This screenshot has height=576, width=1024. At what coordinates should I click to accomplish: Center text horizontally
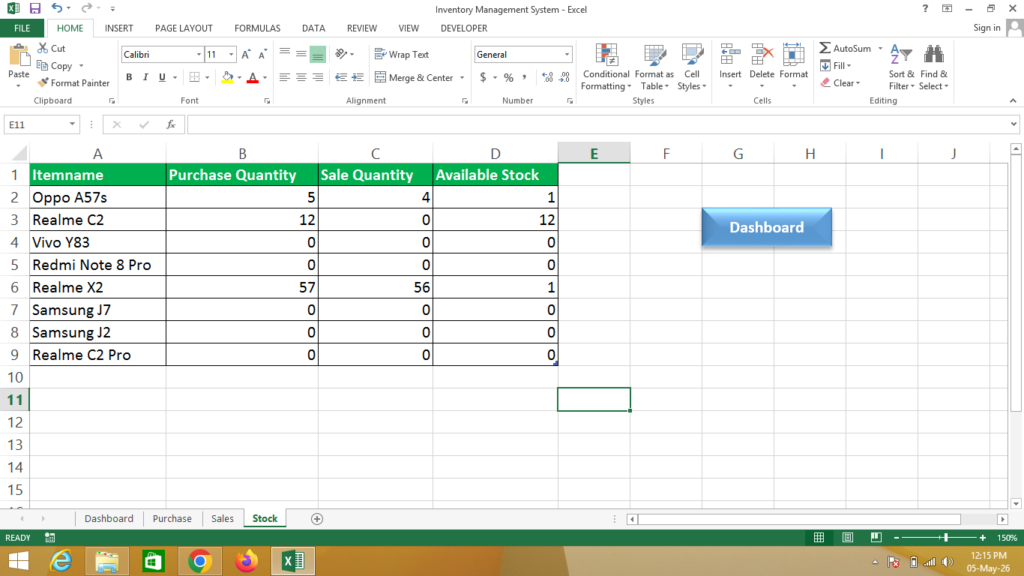[x=301, y=77]
